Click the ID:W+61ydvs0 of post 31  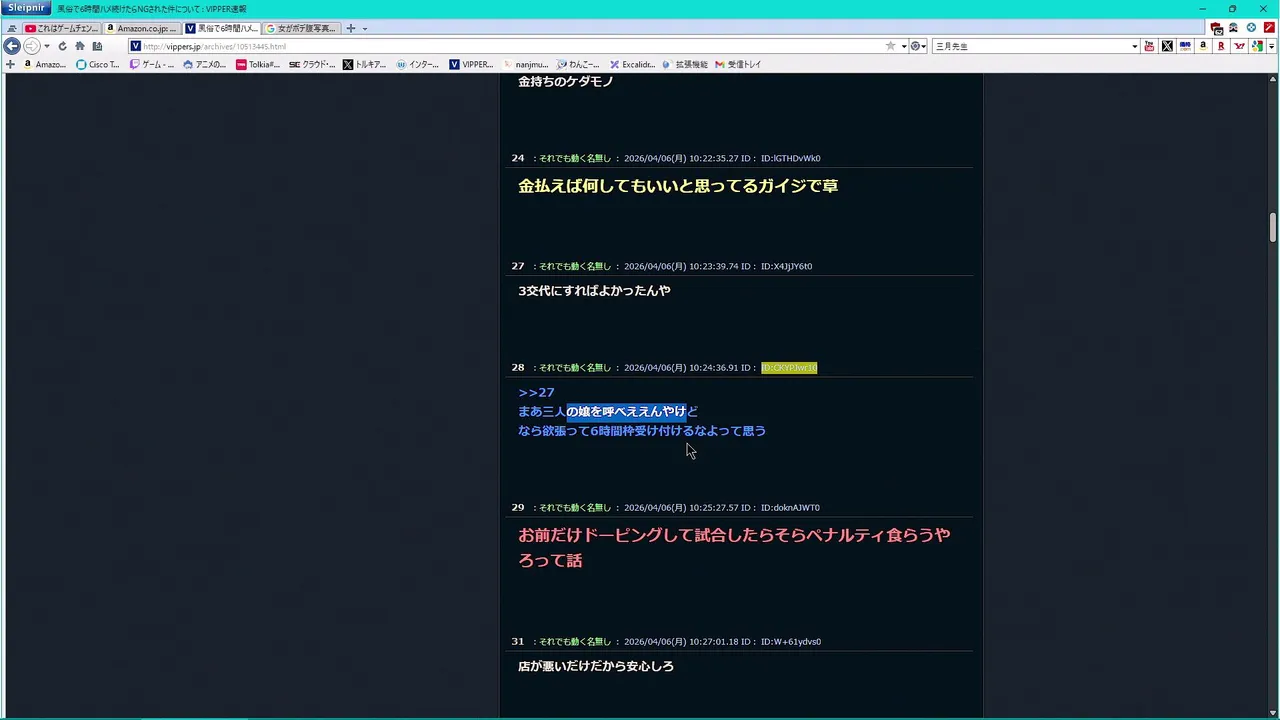pyautogui.click(x=790, y=642)
